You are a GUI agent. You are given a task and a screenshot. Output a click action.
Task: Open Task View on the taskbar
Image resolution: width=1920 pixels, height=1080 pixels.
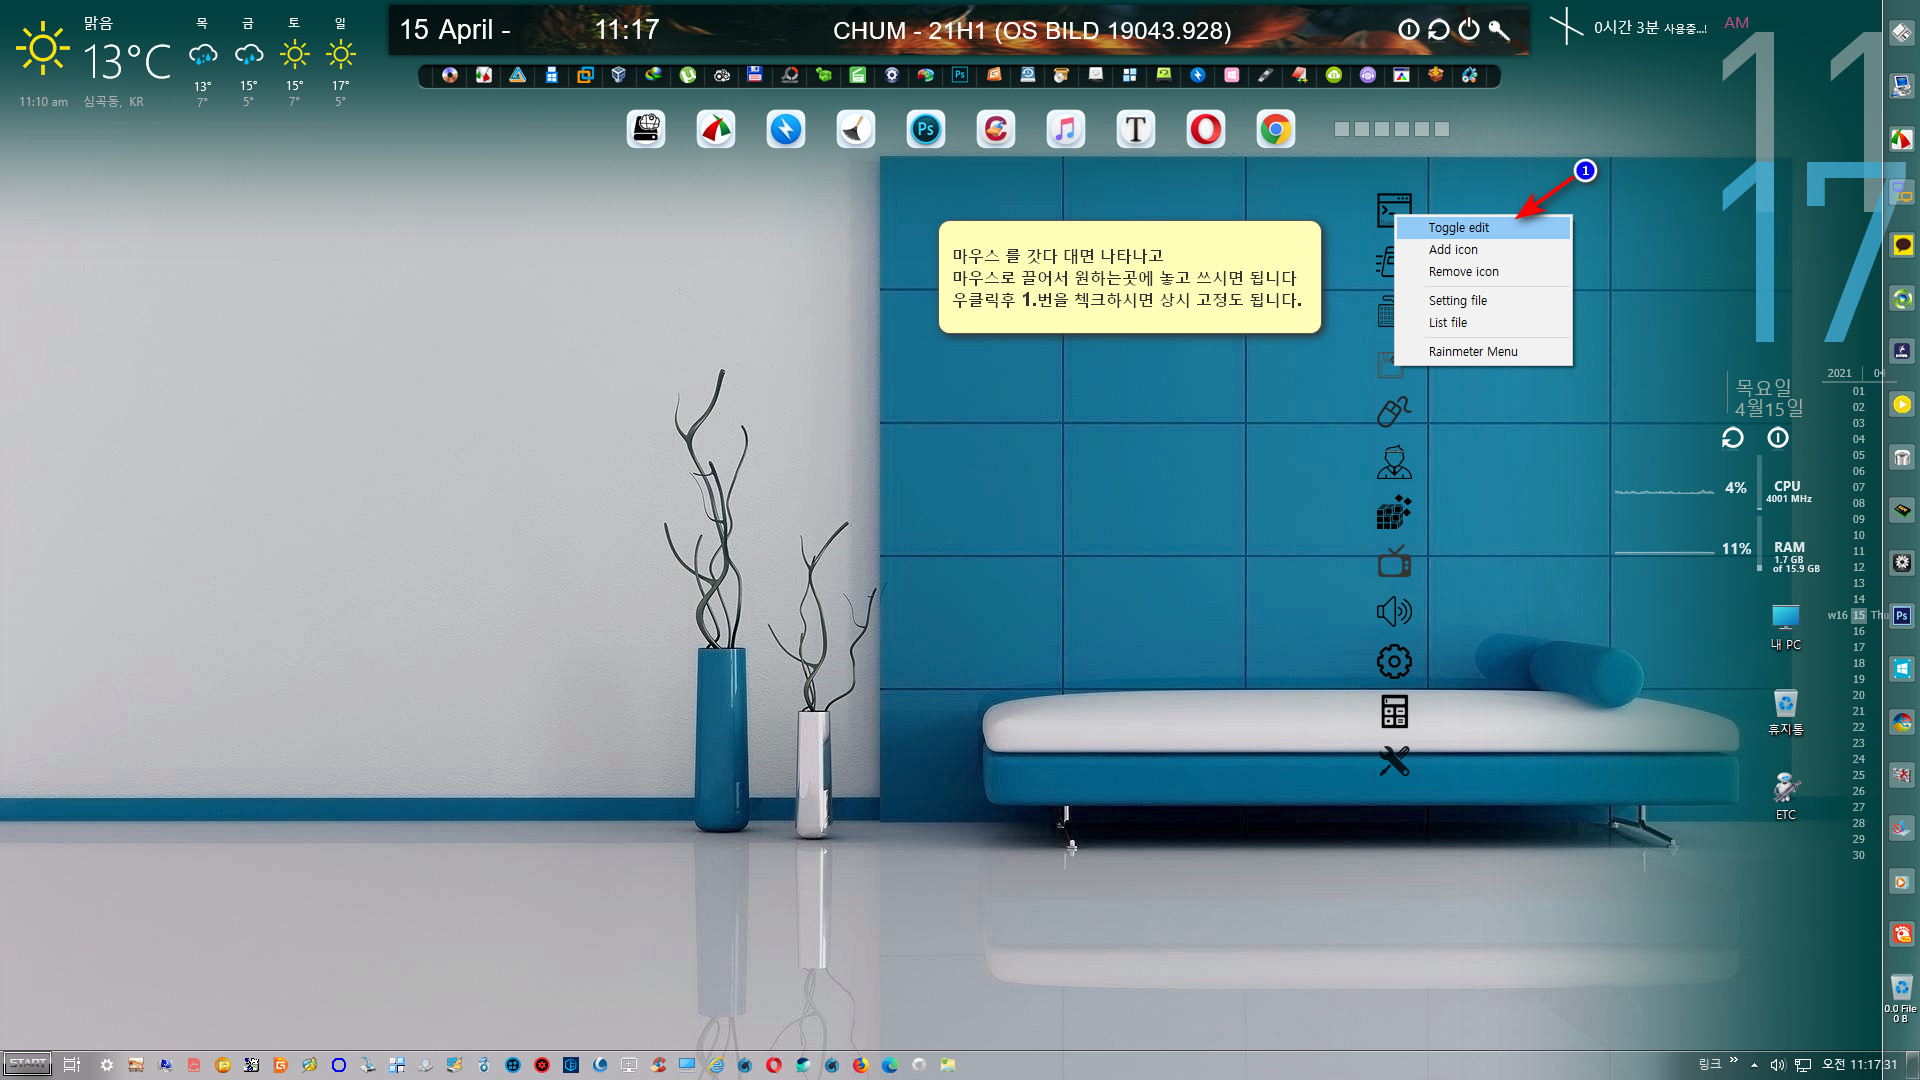coord(71,1065)
